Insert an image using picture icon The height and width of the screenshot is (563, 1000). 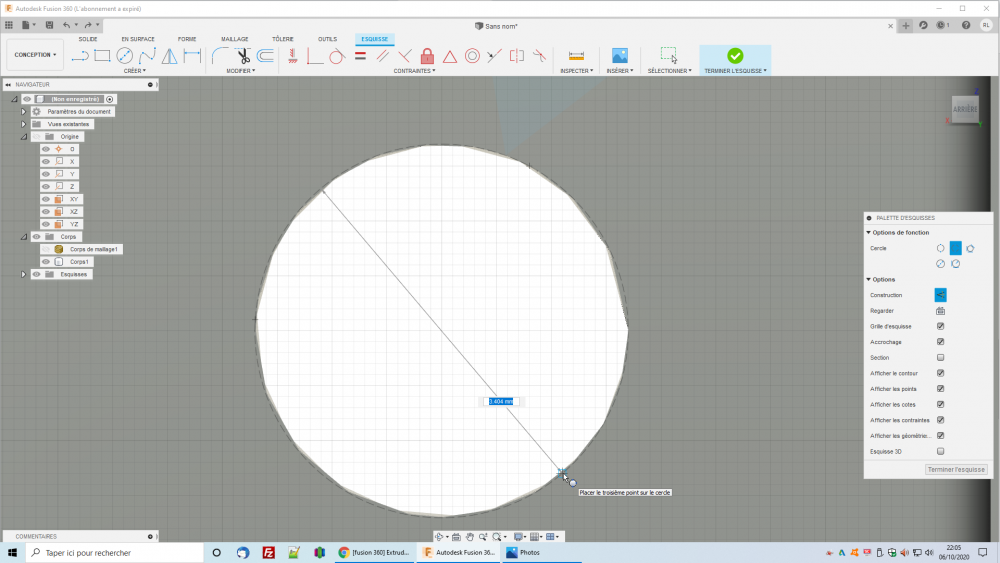coord(620,56)
